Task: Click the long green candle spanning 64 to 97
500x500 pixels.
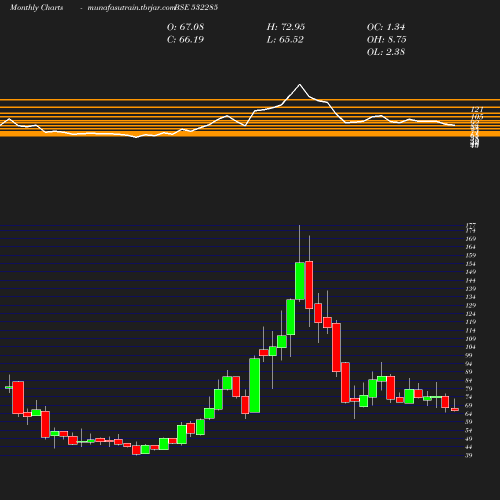Action: click(x=255, y=386)
